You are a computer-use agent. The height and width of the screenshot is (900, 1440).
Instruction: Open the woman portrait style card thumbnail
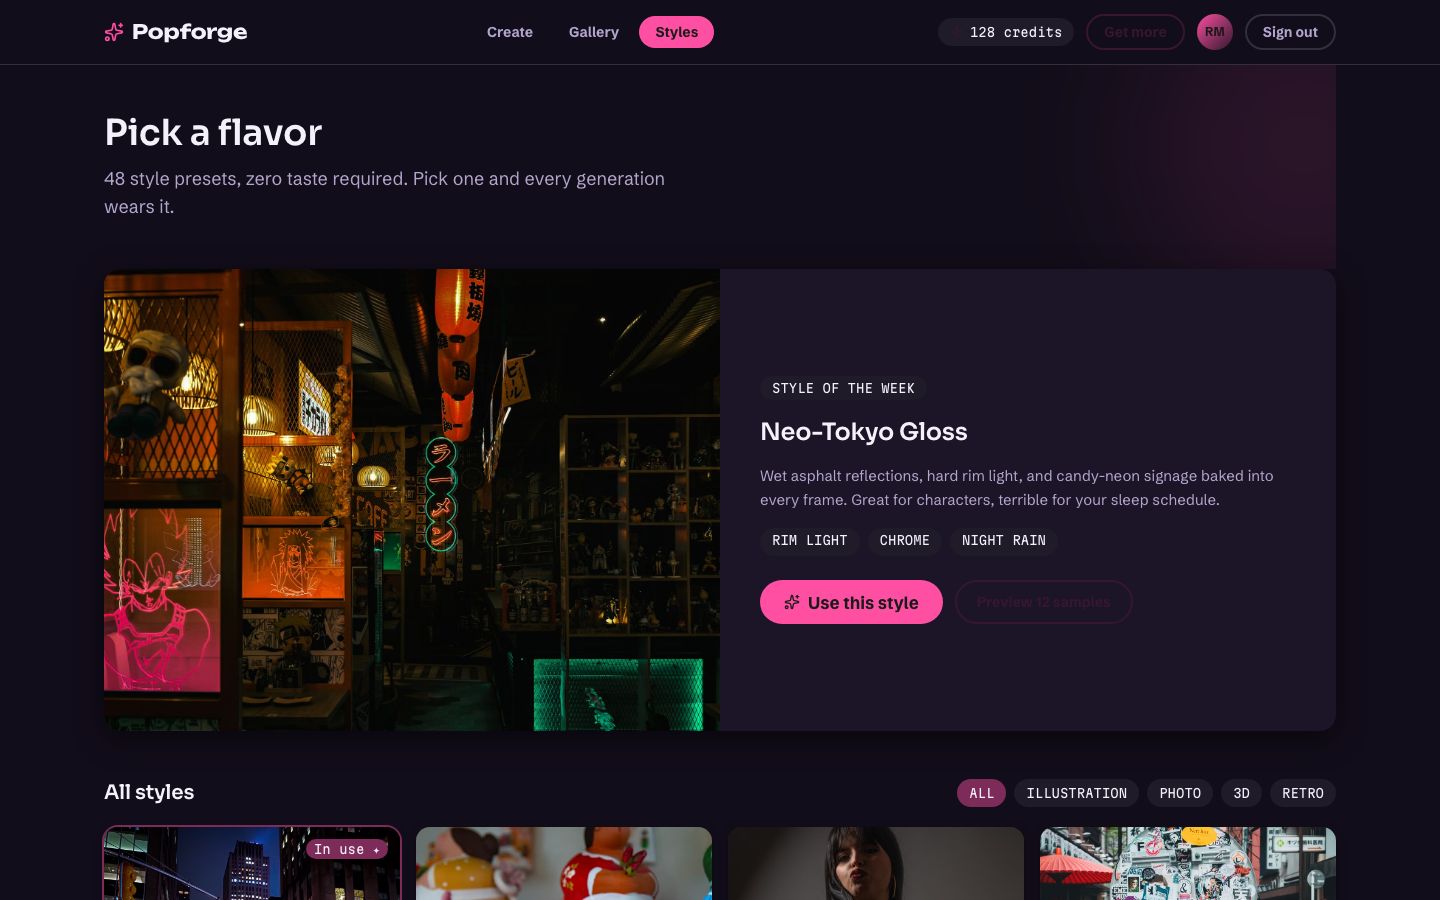pos(876,864)
